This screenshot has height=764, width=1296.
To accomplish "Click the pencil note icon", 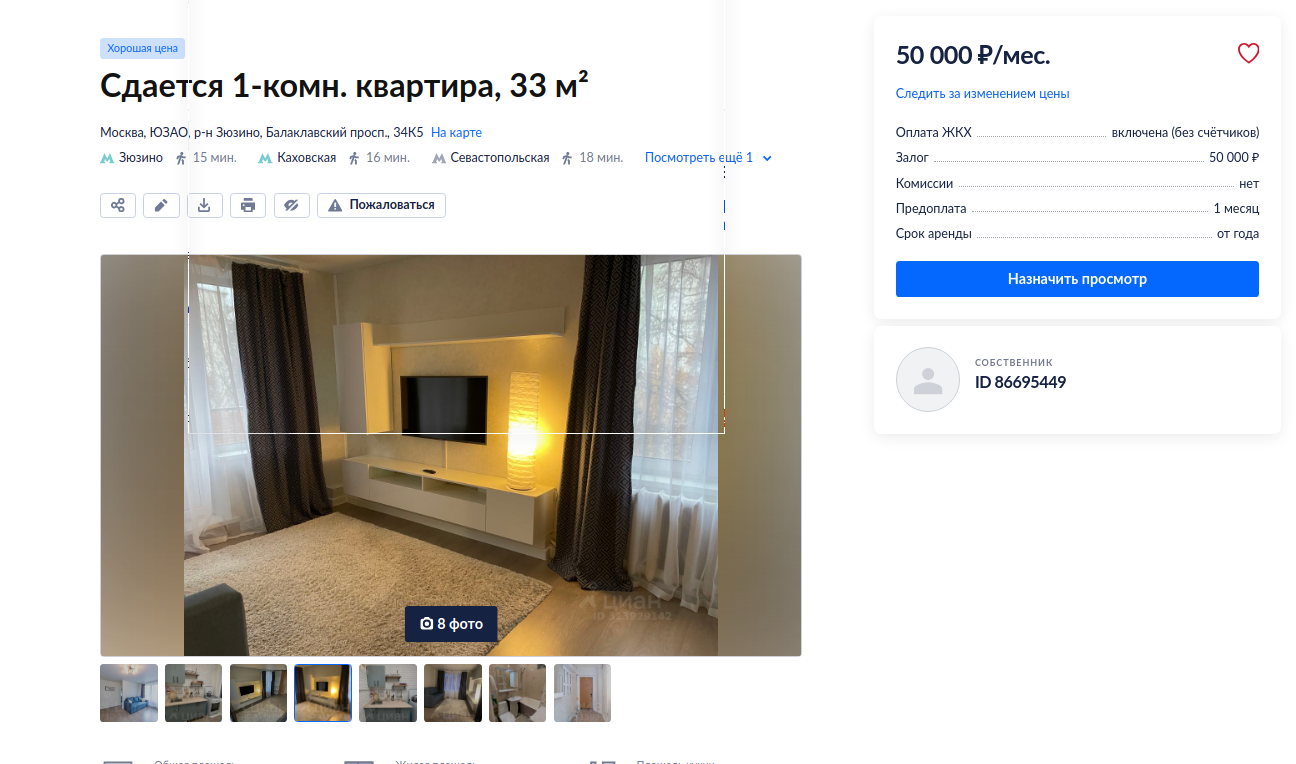I will point(161,205).
